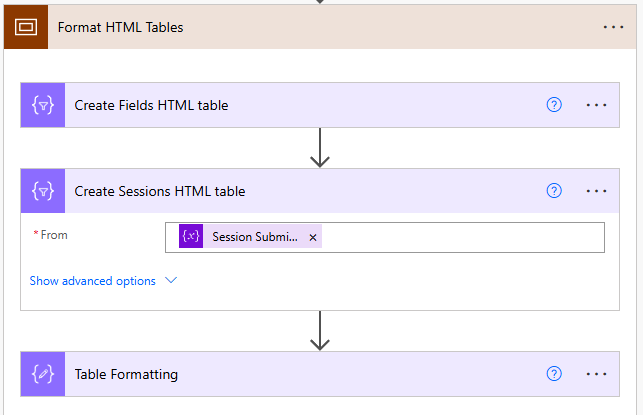Collapse the Create Sessions HTML table header
The image size is (643, 415).
[300, 191]
